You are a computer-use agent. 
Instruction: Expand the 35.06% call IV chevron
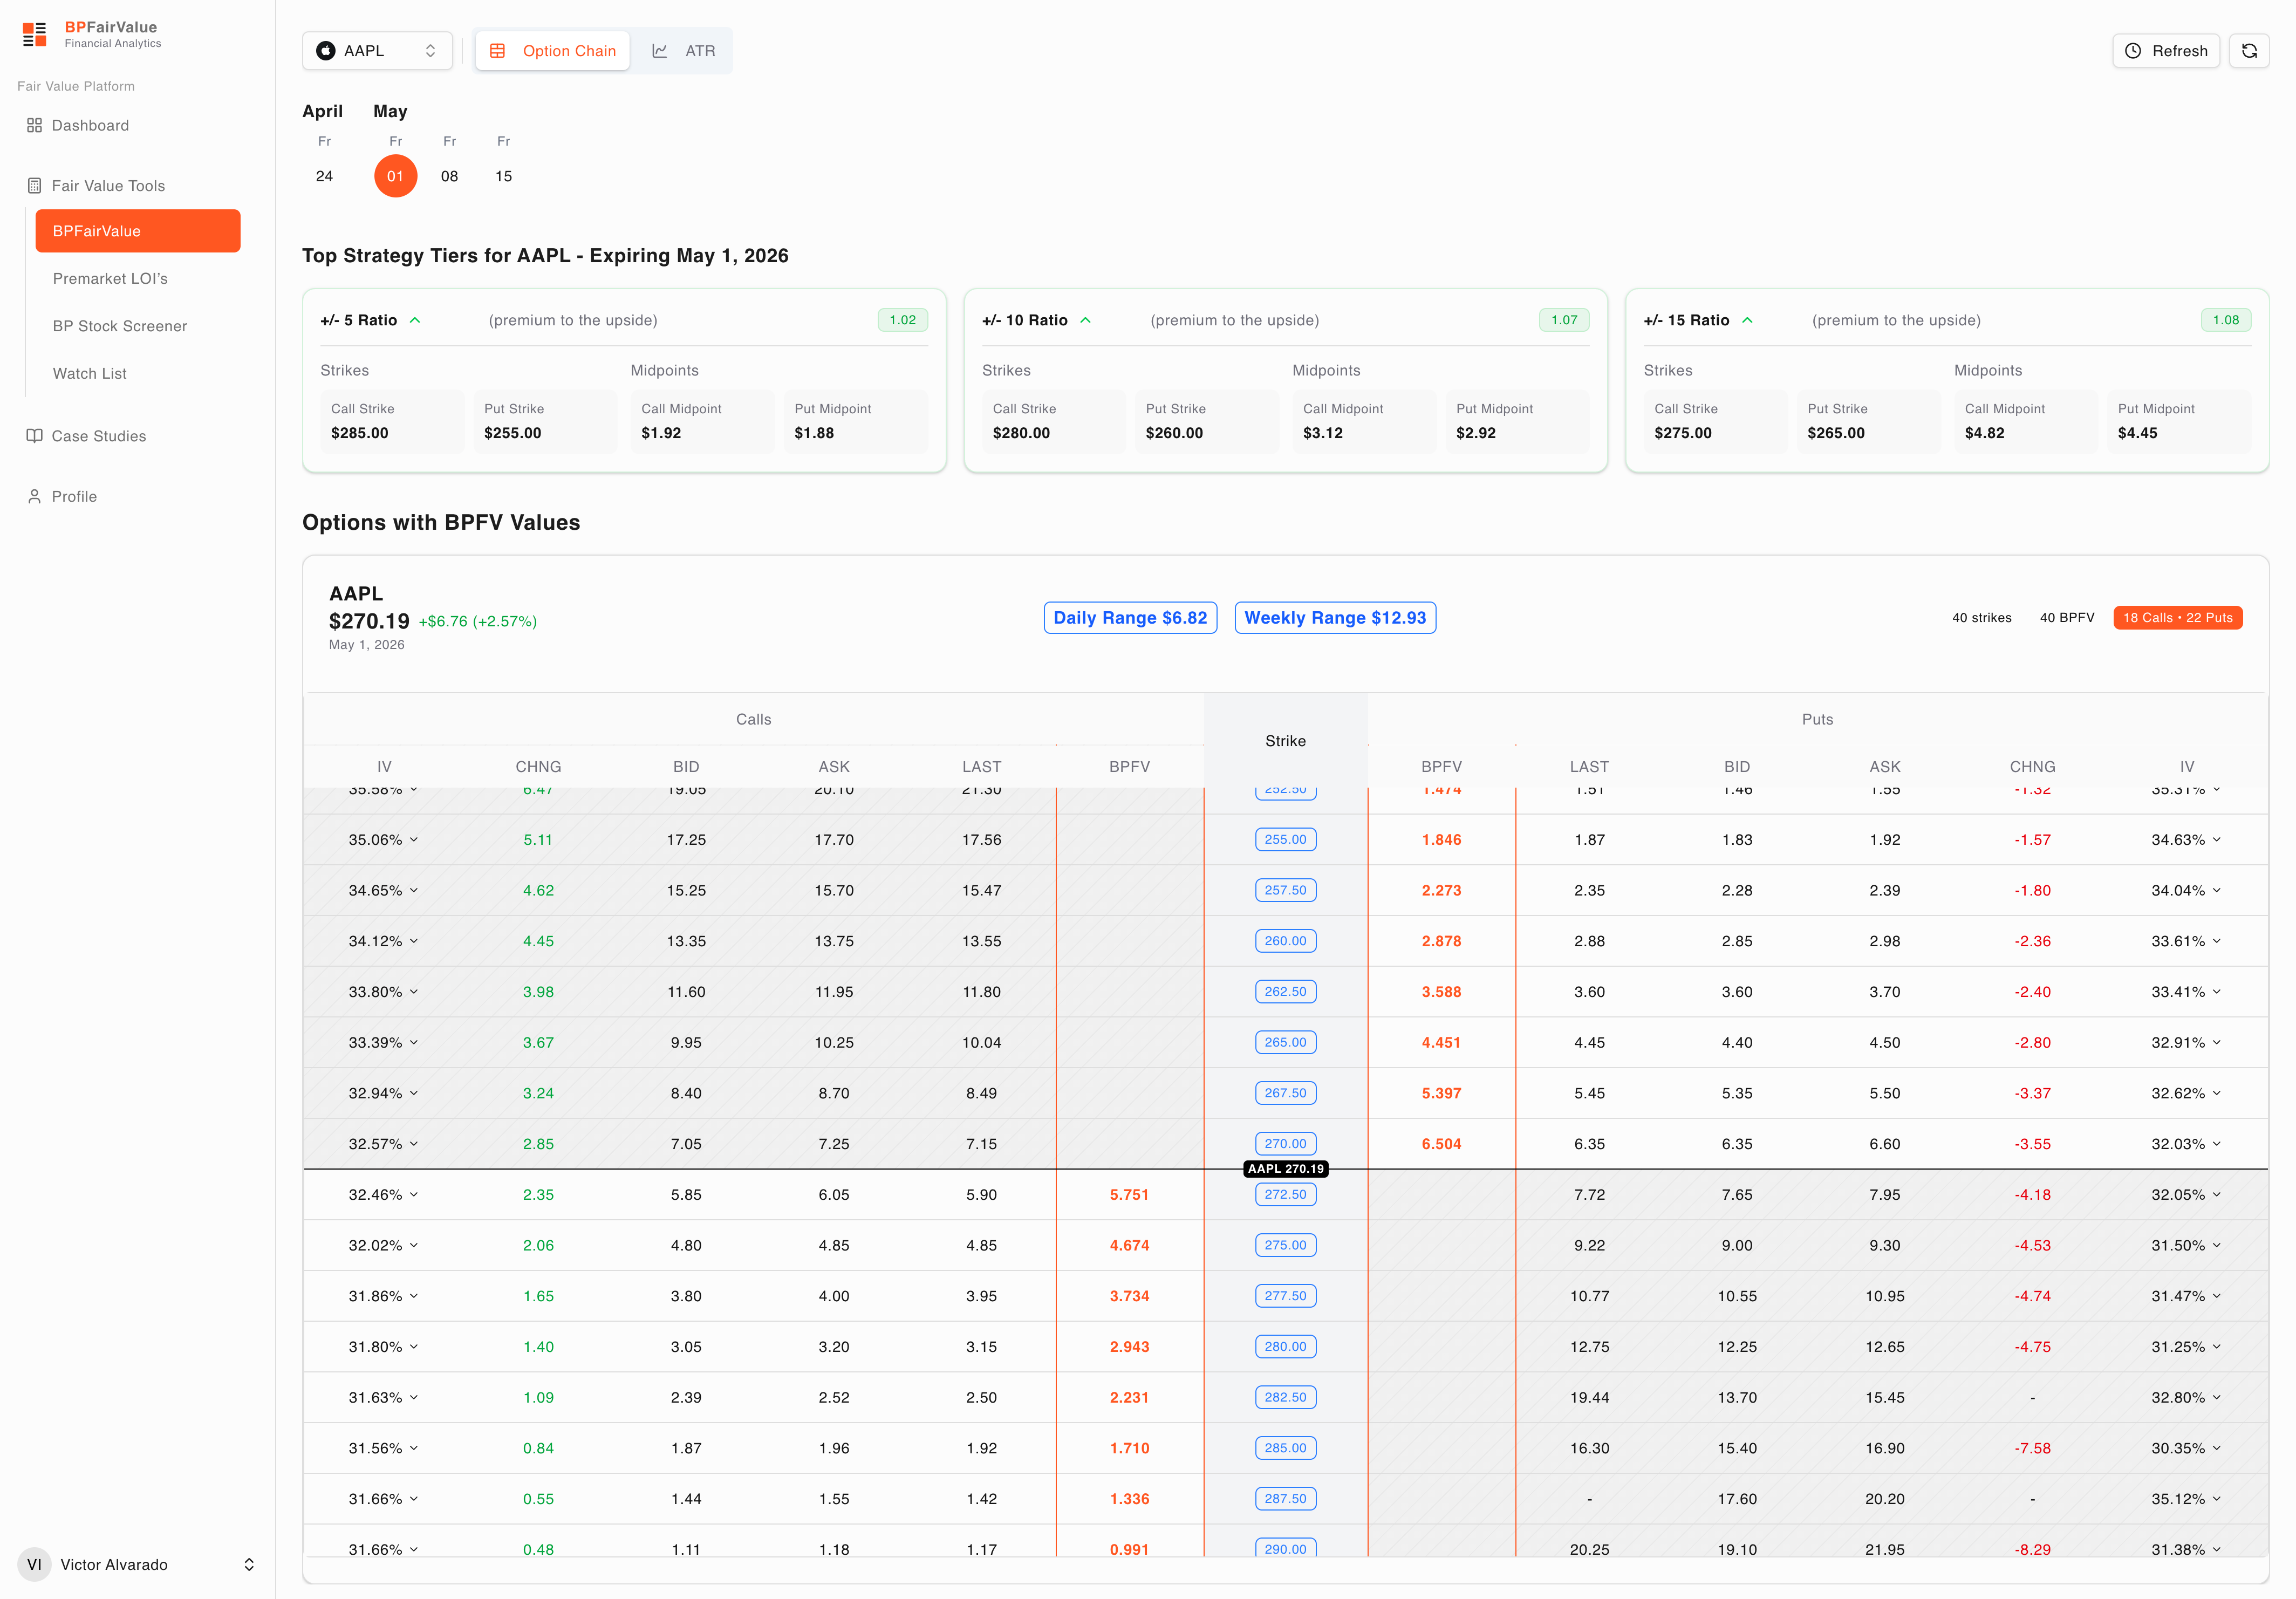pos(414,840)
